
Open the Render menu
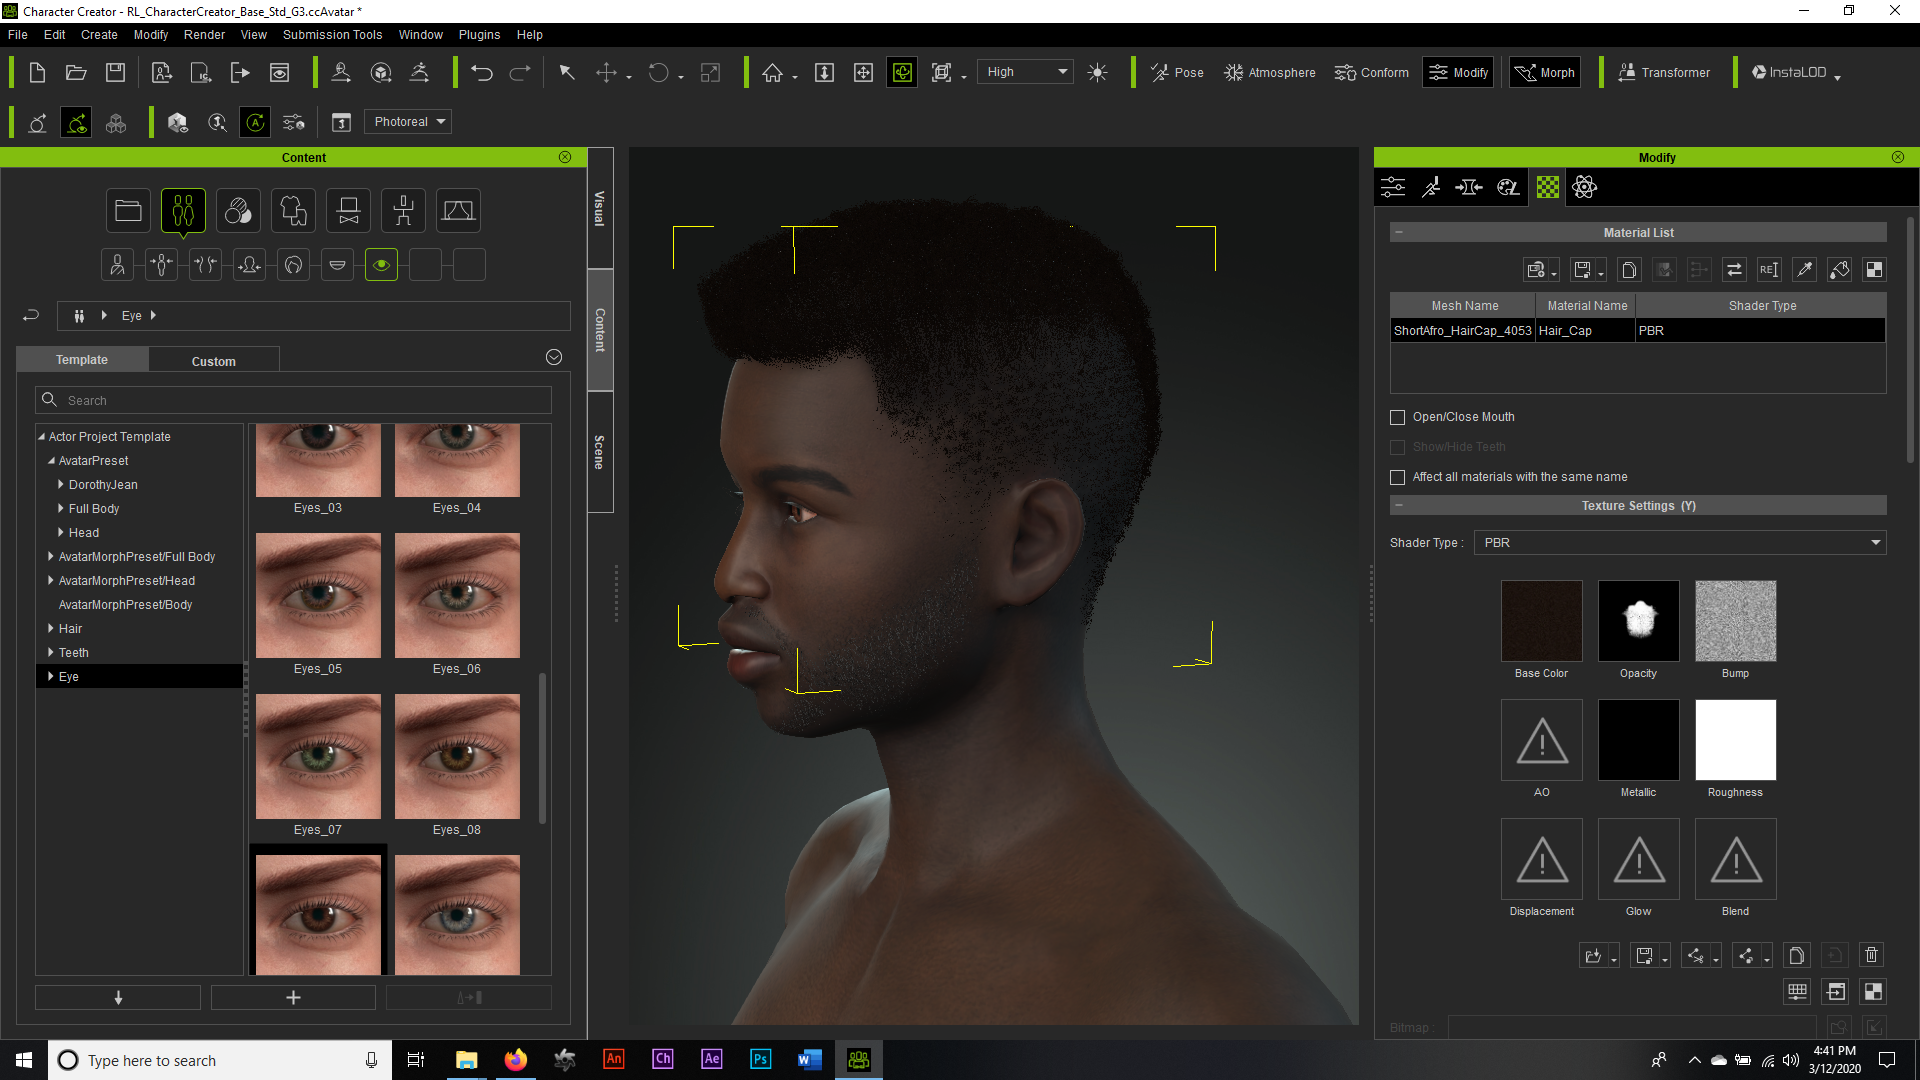(x=204, y=34)
